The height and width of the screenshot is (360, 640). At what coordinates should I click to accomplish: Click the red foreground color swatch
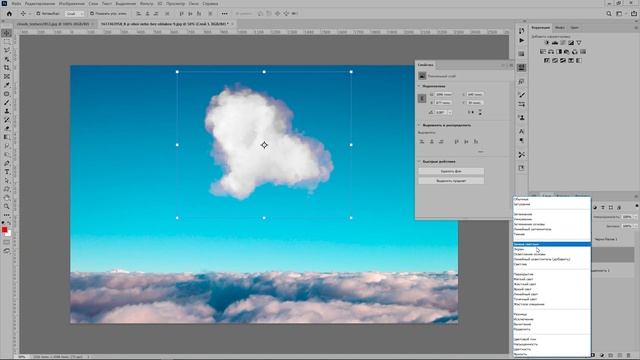[4, 230]
